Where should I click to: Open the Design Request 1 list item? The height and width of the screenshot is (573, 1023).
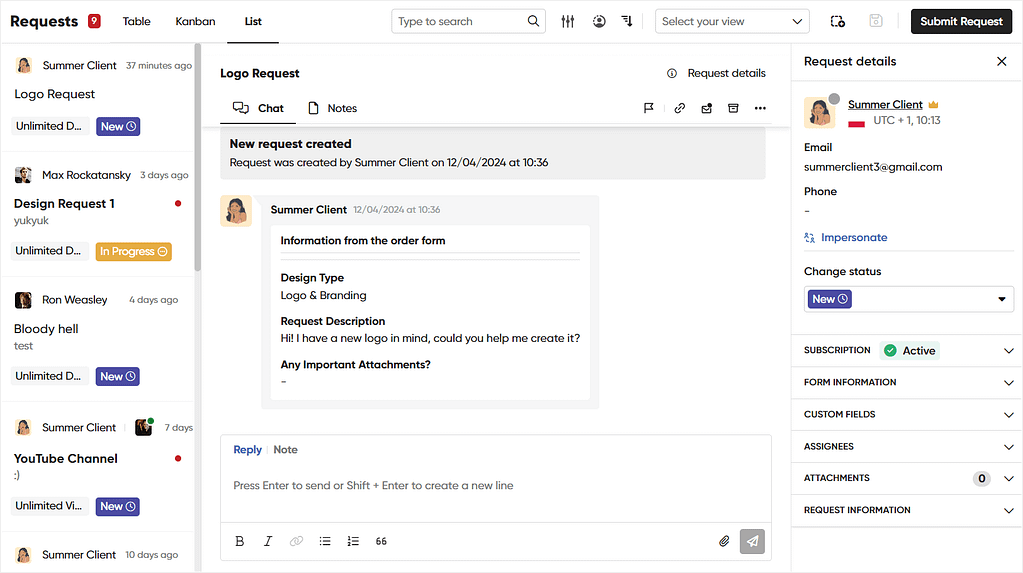pos(99,215)
